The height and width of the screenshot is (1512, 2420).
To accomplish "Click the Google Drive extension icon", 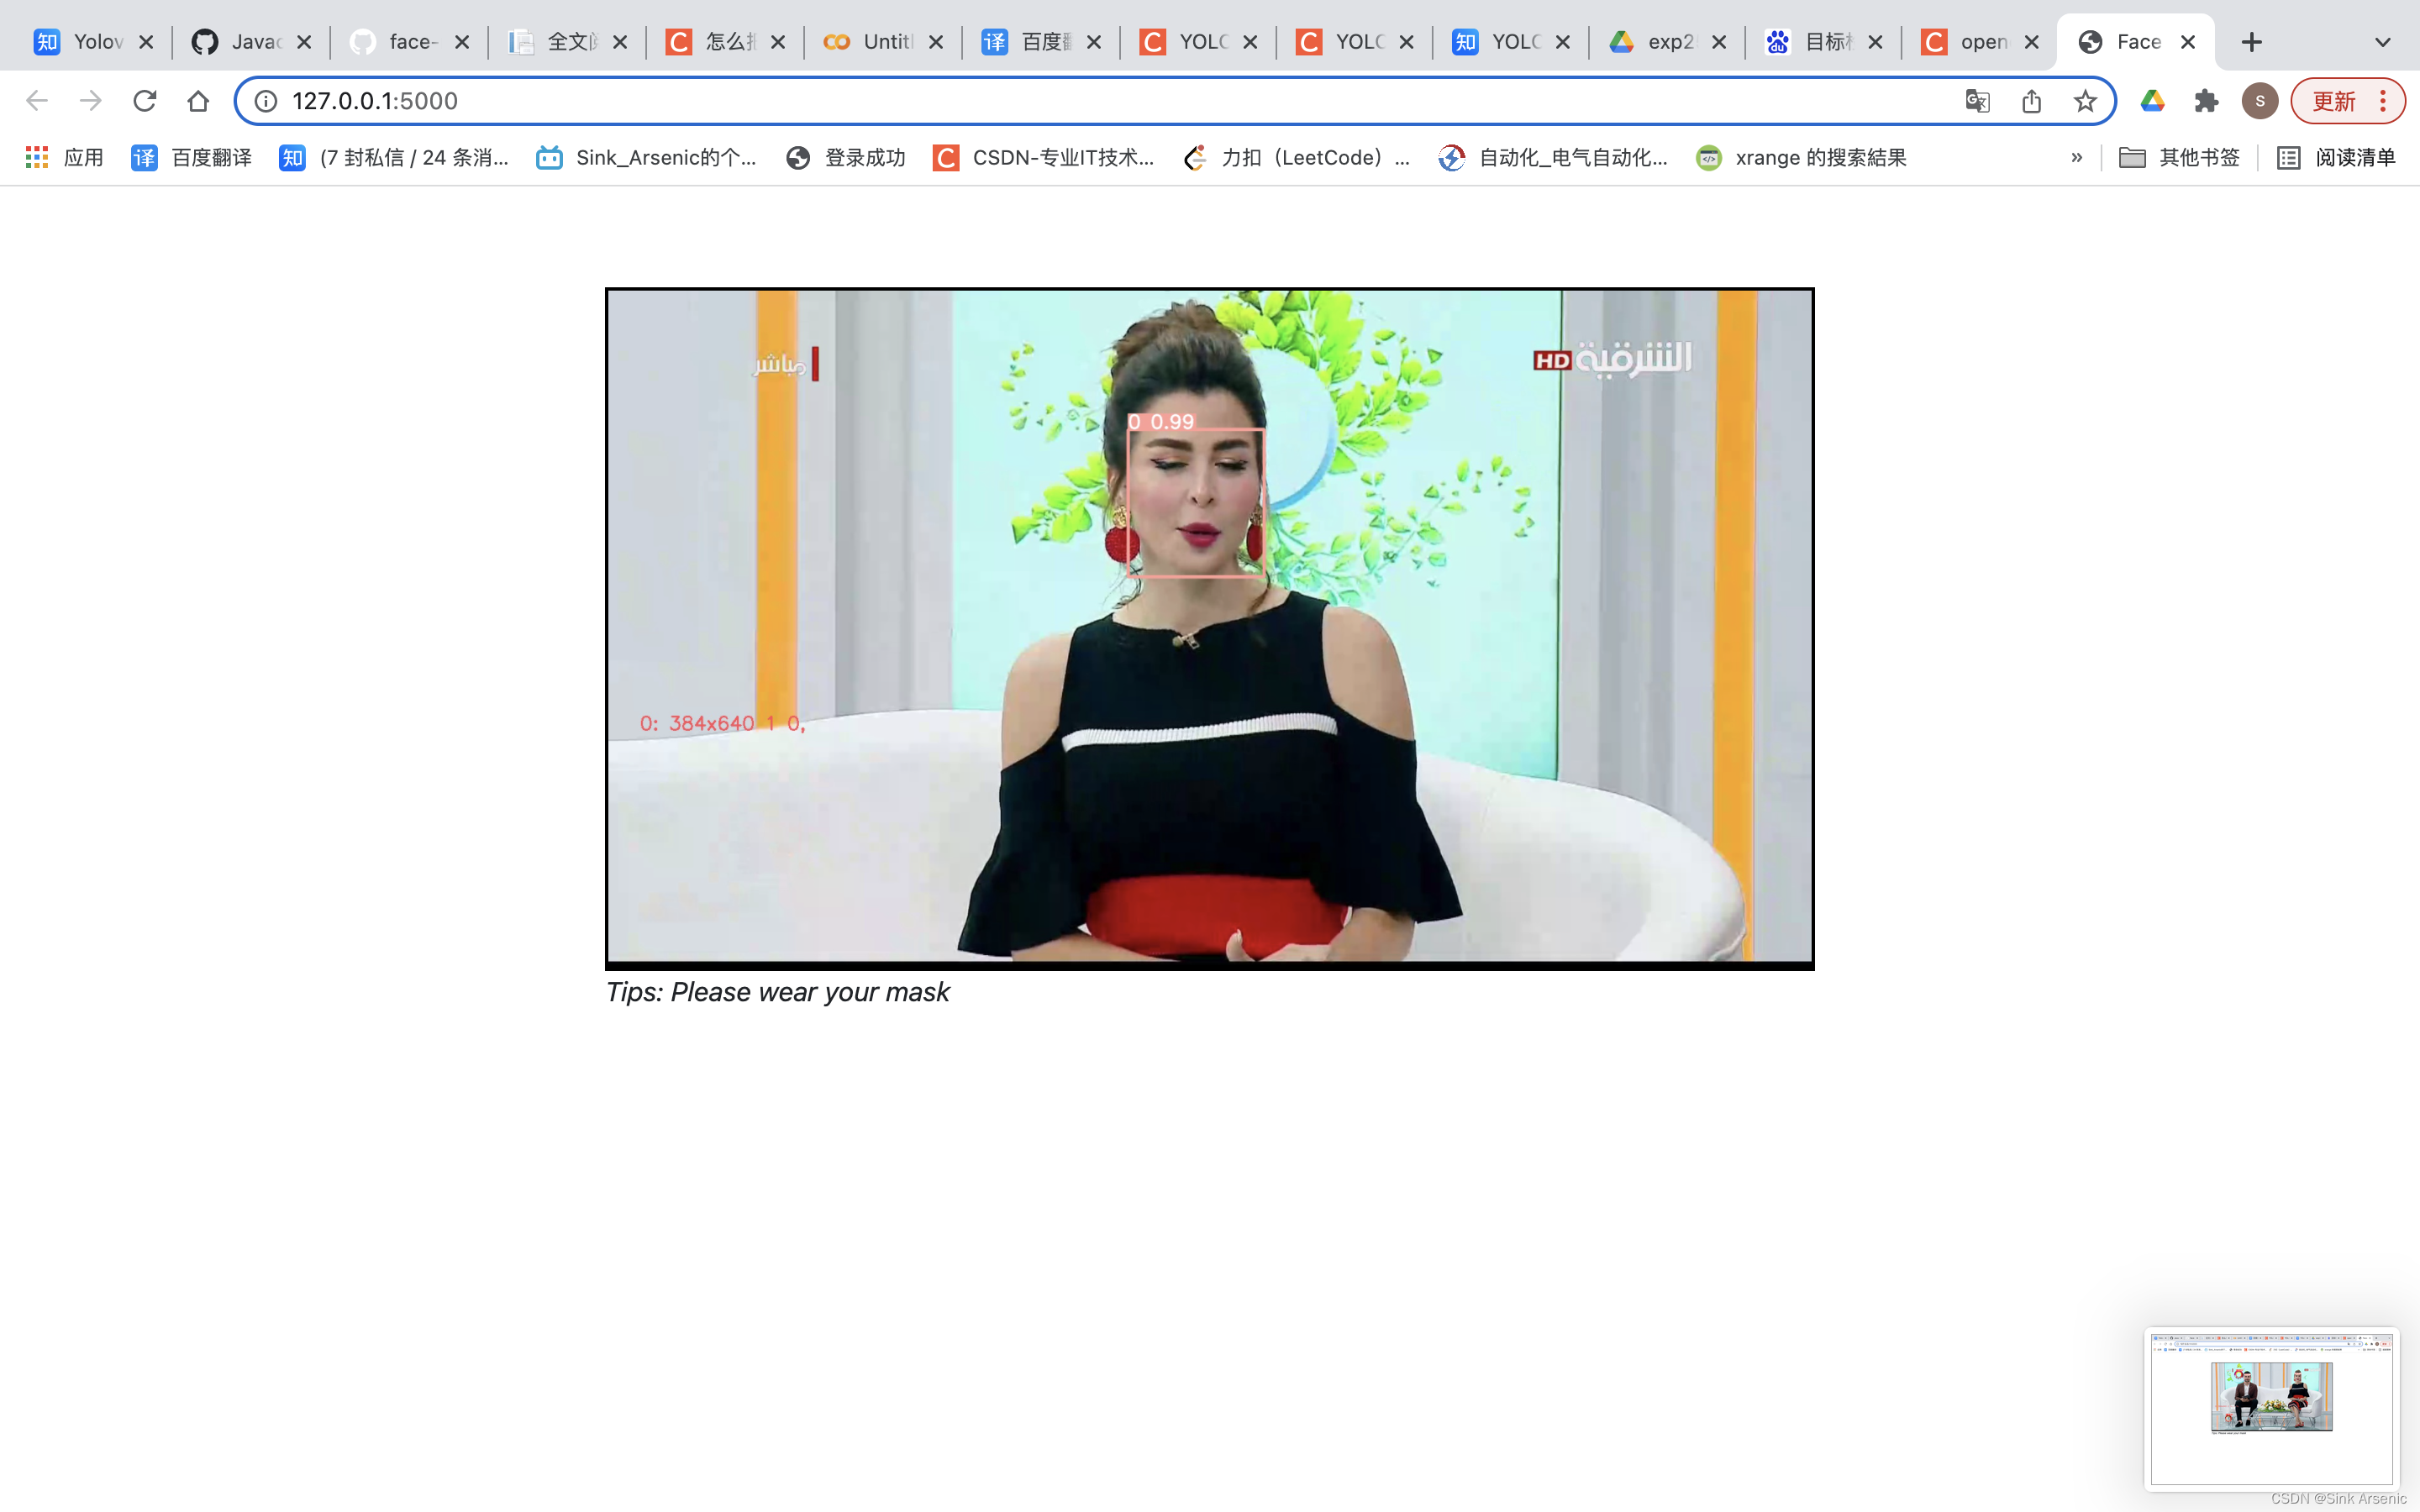I will click(x=2152, y=101).
